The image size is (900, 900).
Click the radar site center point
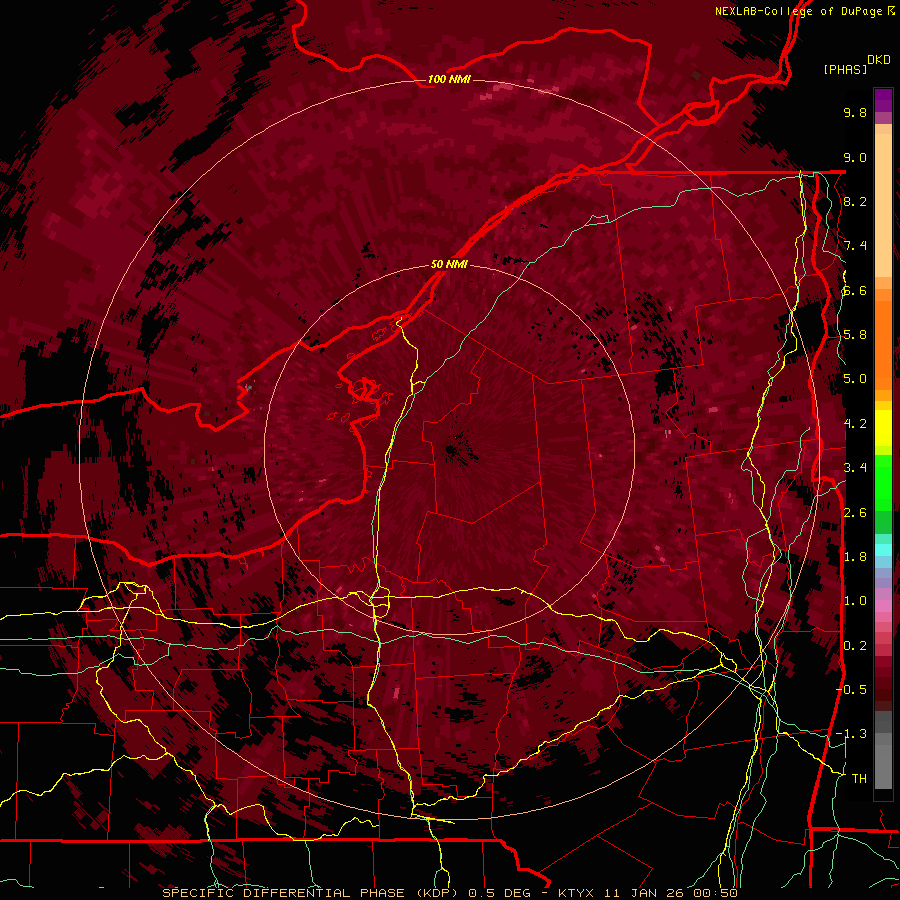tap(450, 450)
